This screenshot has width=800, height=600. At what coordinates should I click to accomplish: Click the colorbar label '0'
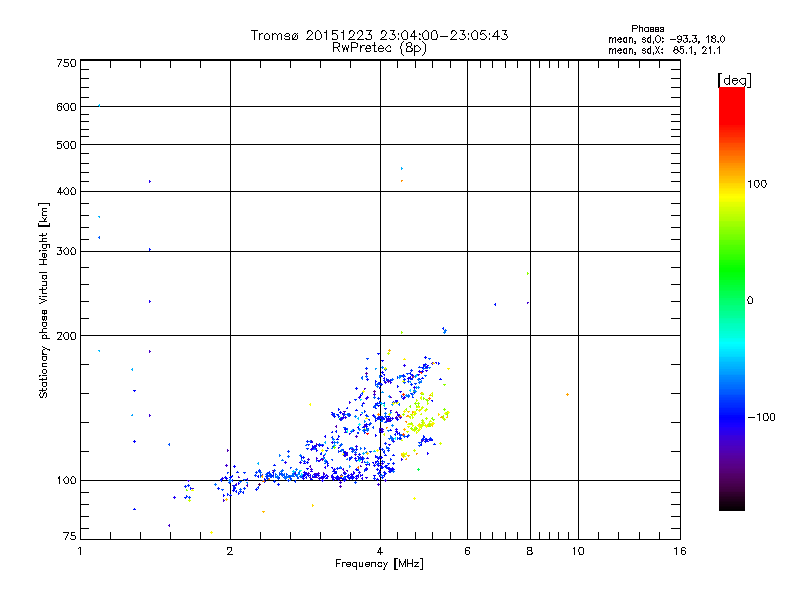click(x=750, y=300)
